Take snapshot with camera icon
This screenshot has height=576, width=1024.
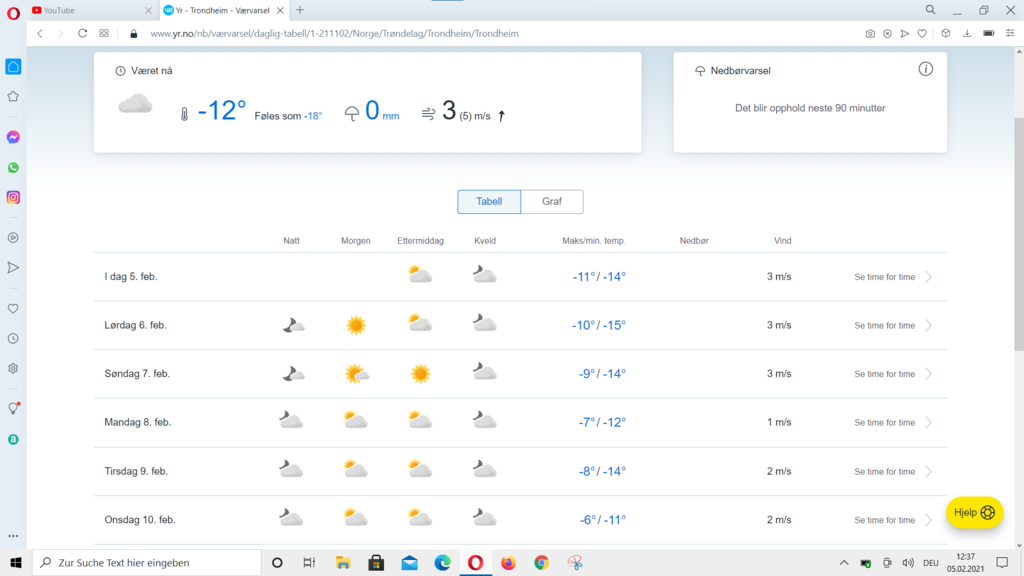coord(870,33)
